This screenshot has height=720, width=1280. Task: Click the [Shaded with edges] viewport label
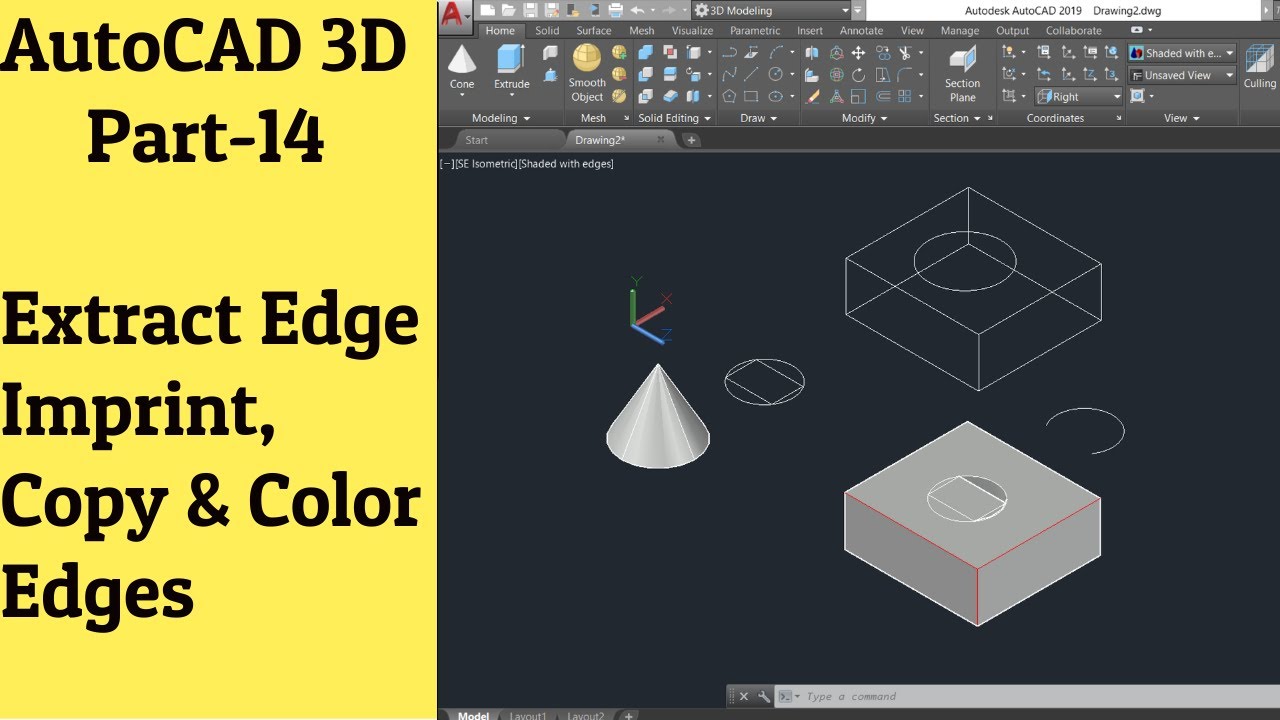pos(566,164)
